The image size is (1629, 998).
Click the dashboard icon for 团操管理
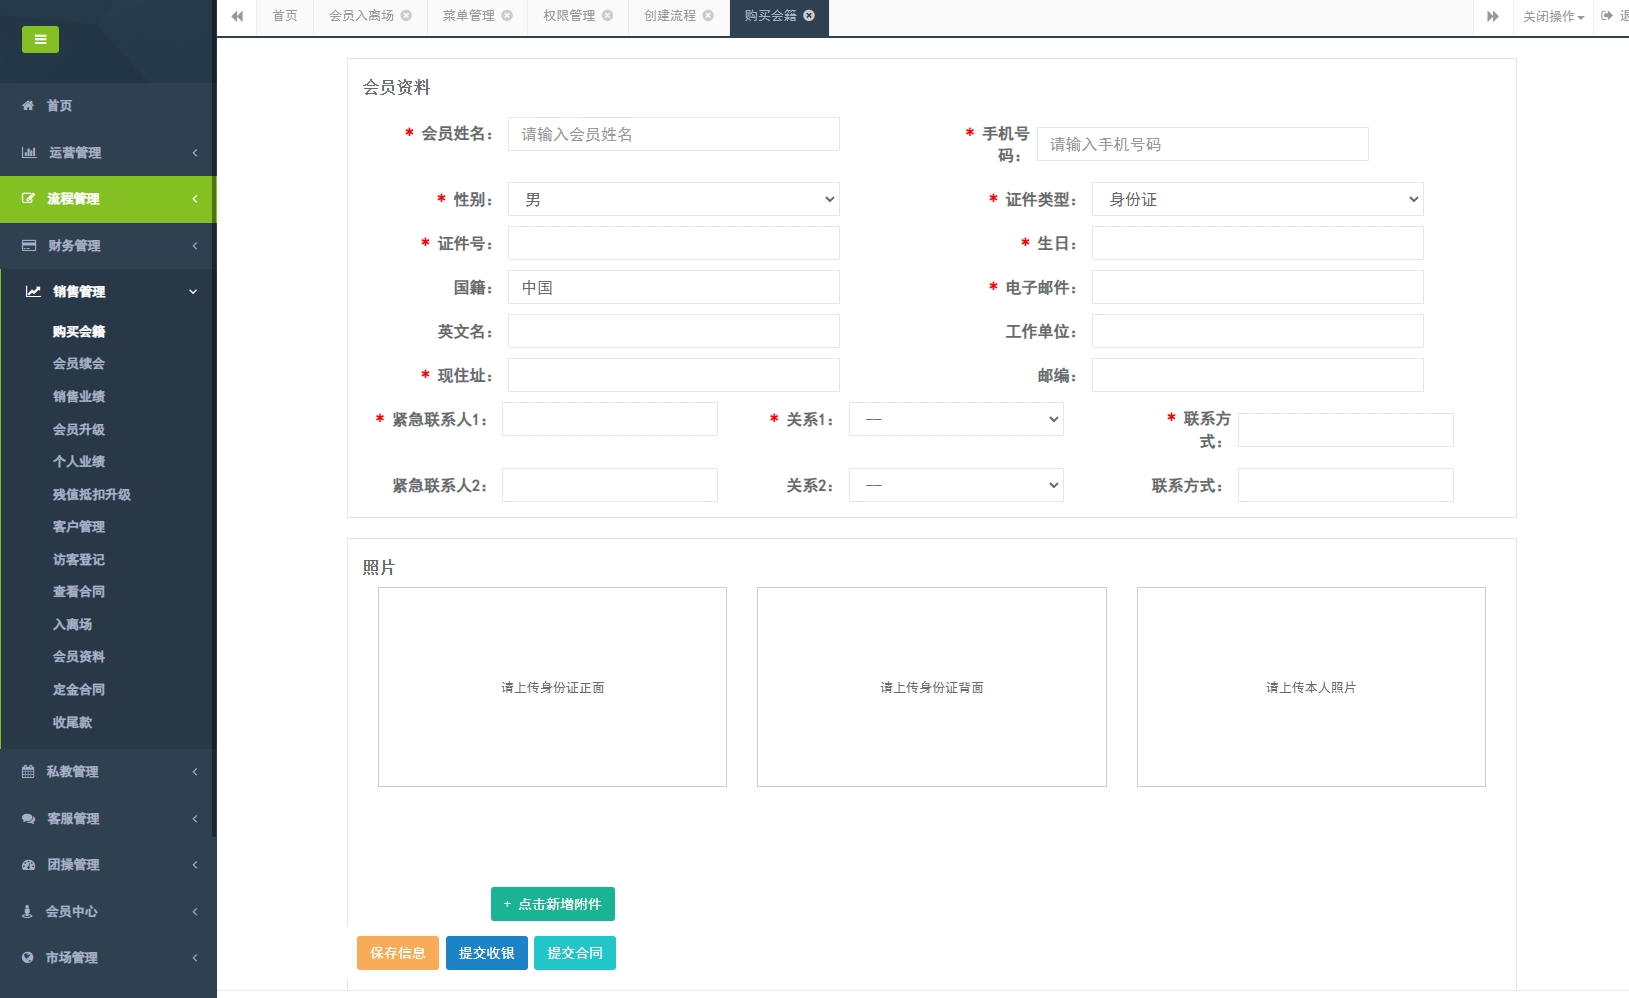point(28,864)
